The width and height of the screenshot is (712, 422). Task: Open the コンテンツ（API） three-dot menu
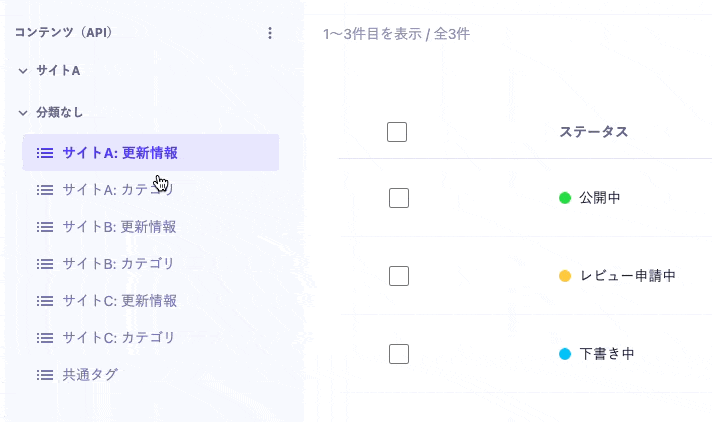[270, 33]
